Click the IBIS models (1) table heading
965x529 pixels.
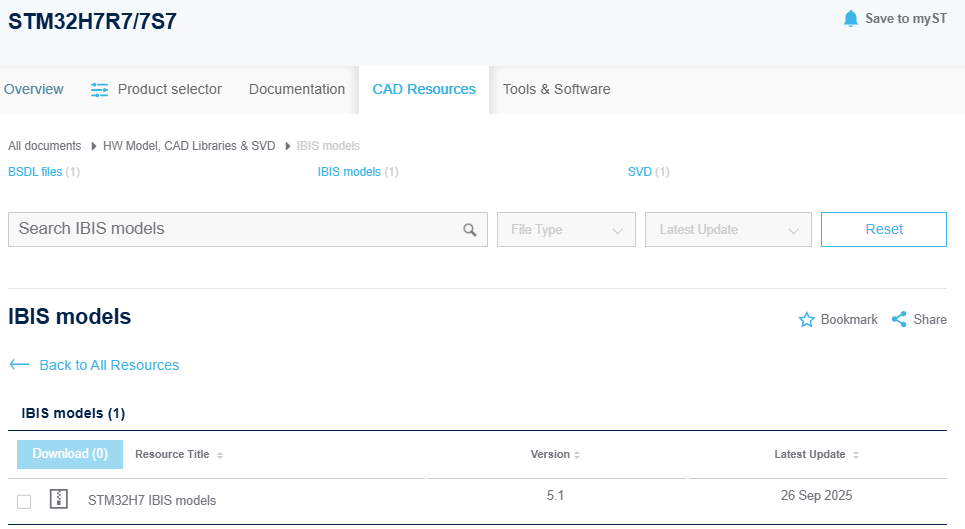[x=73, y=413]
